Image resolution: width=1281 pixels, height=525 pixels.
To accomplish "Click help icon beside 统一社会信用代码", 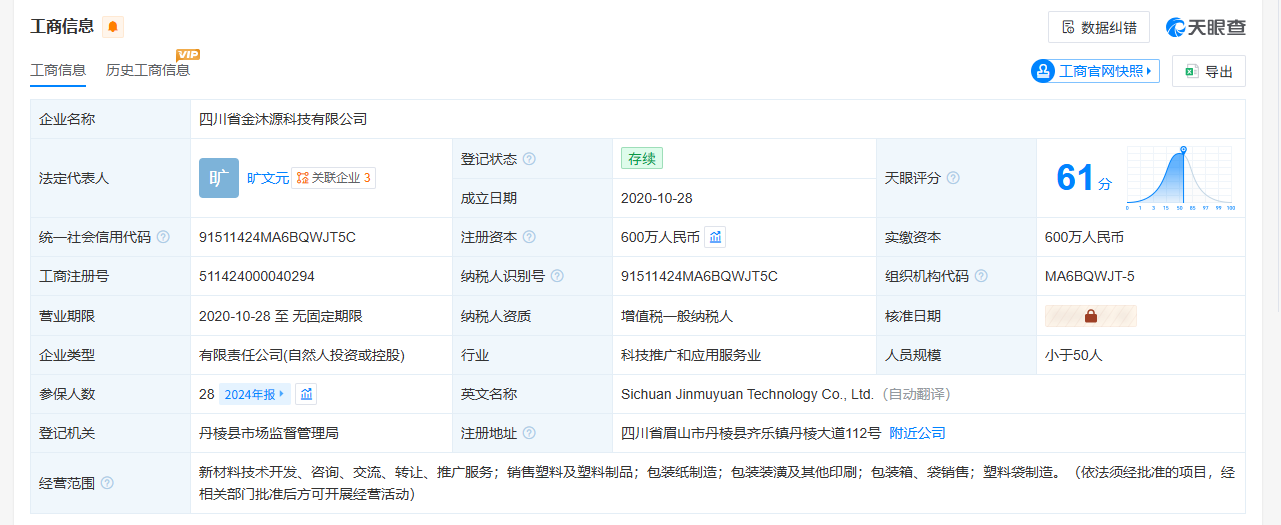I will pyautogui.click(x=163, y=237).
